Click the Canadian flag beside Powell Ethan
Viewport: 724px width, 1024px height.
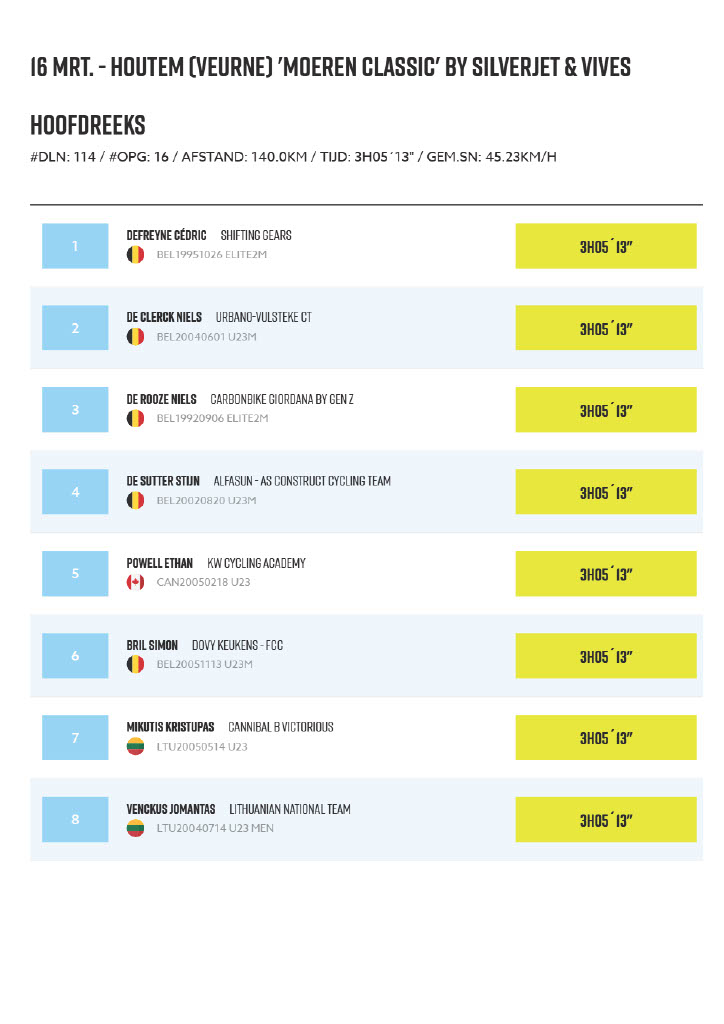[x=135, y=583]
